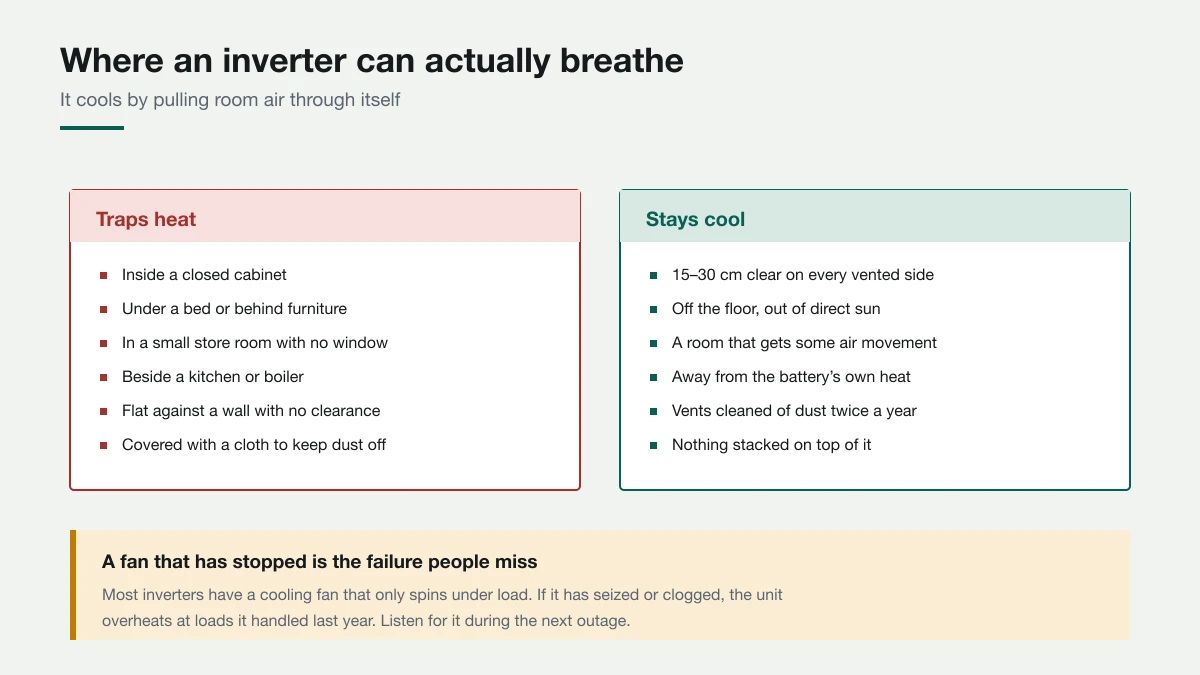Viewport: 1200px width, 675px height.
Task: Click 'Flat against a wall' bullet text
Action: (251, 411)
